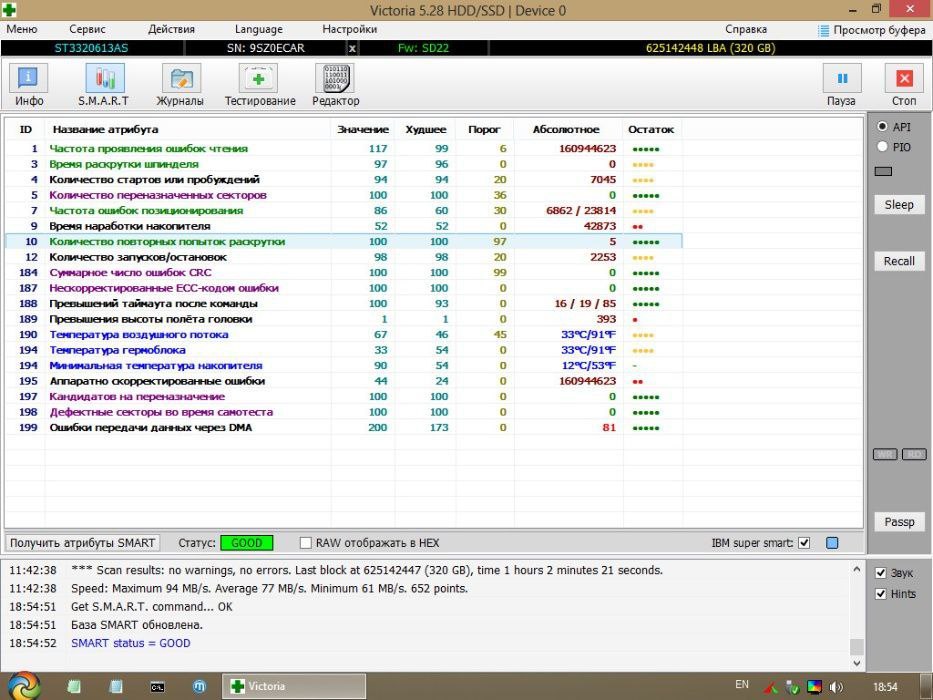Toggle the Hints checkbox
Image resolution: width=933 pixels, height=700 pixels.
pyautogui.click(x=881, y=594)
